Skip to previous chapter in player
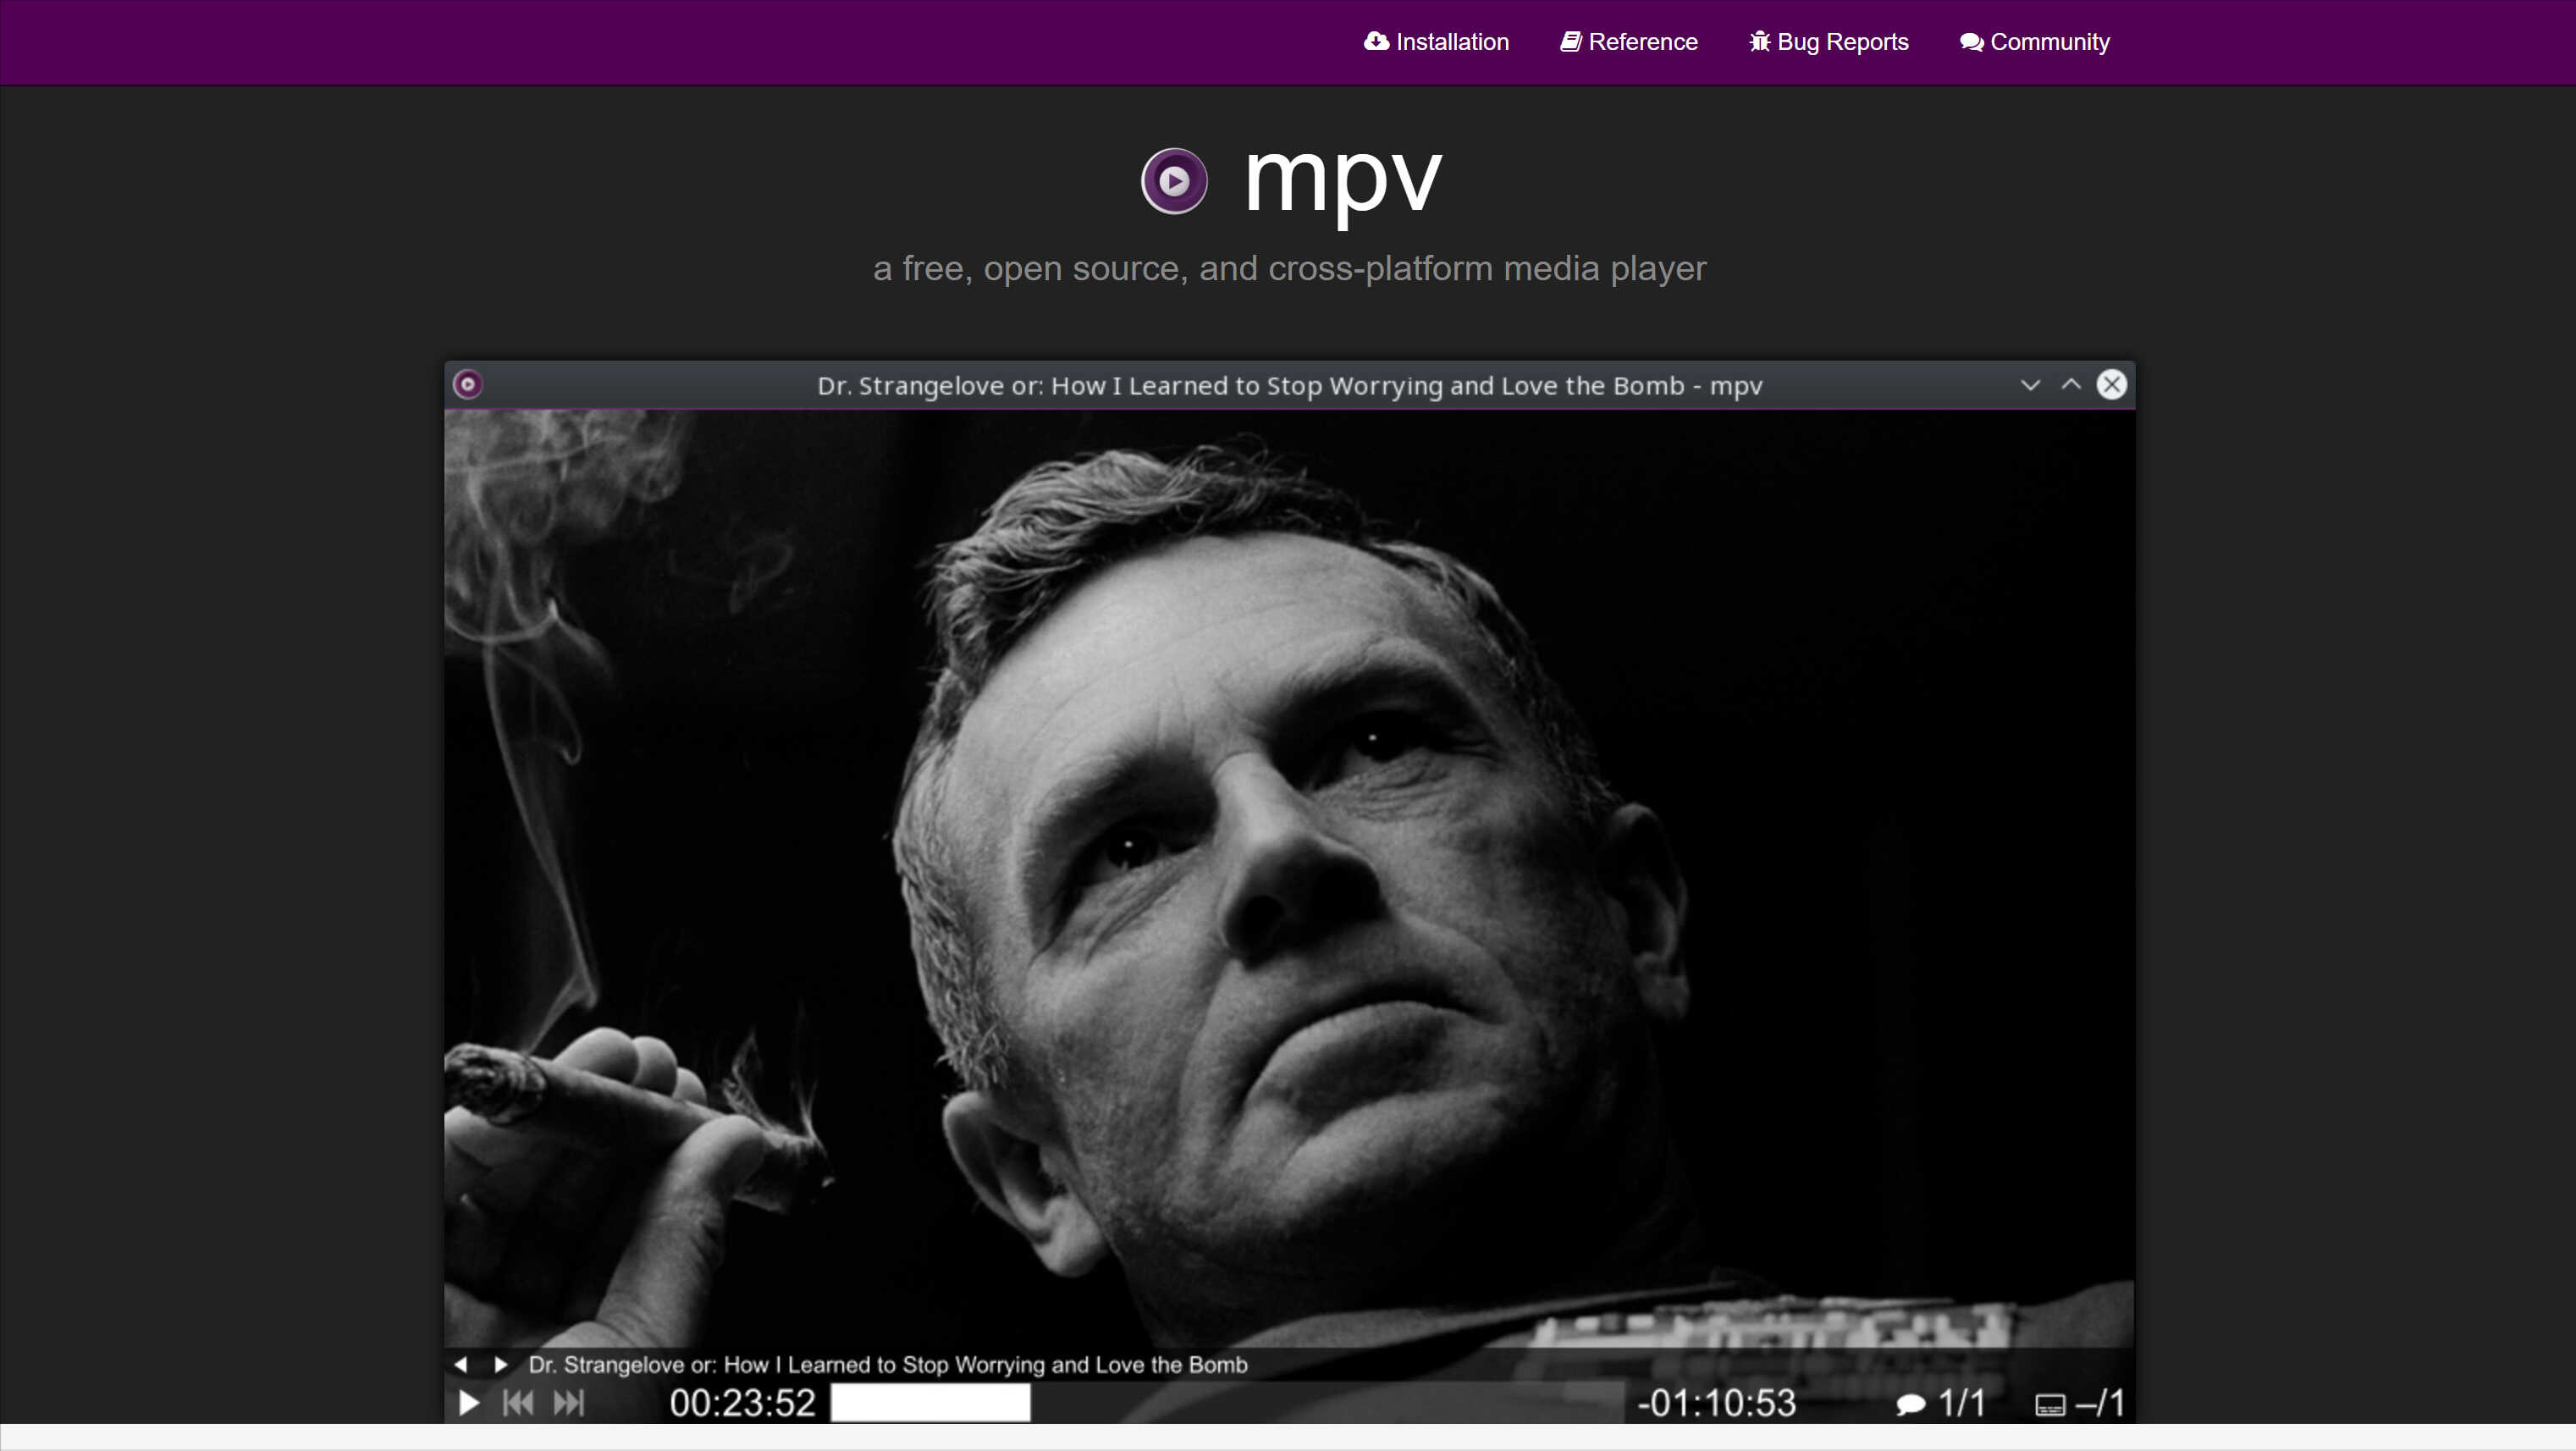The image size is (2576, 1451). click(518, 1403)
